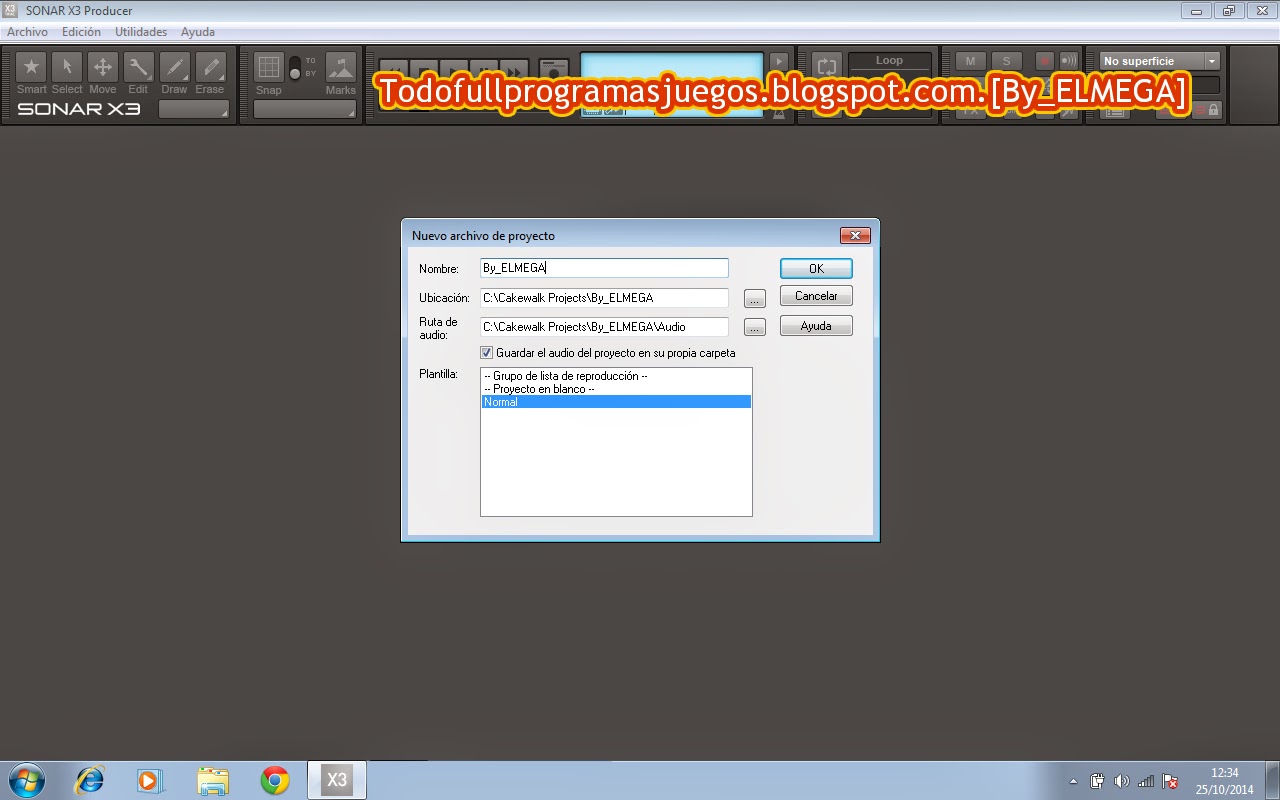Open the Archivo menu
The image size is (1280, 800).
click(27, 32)
